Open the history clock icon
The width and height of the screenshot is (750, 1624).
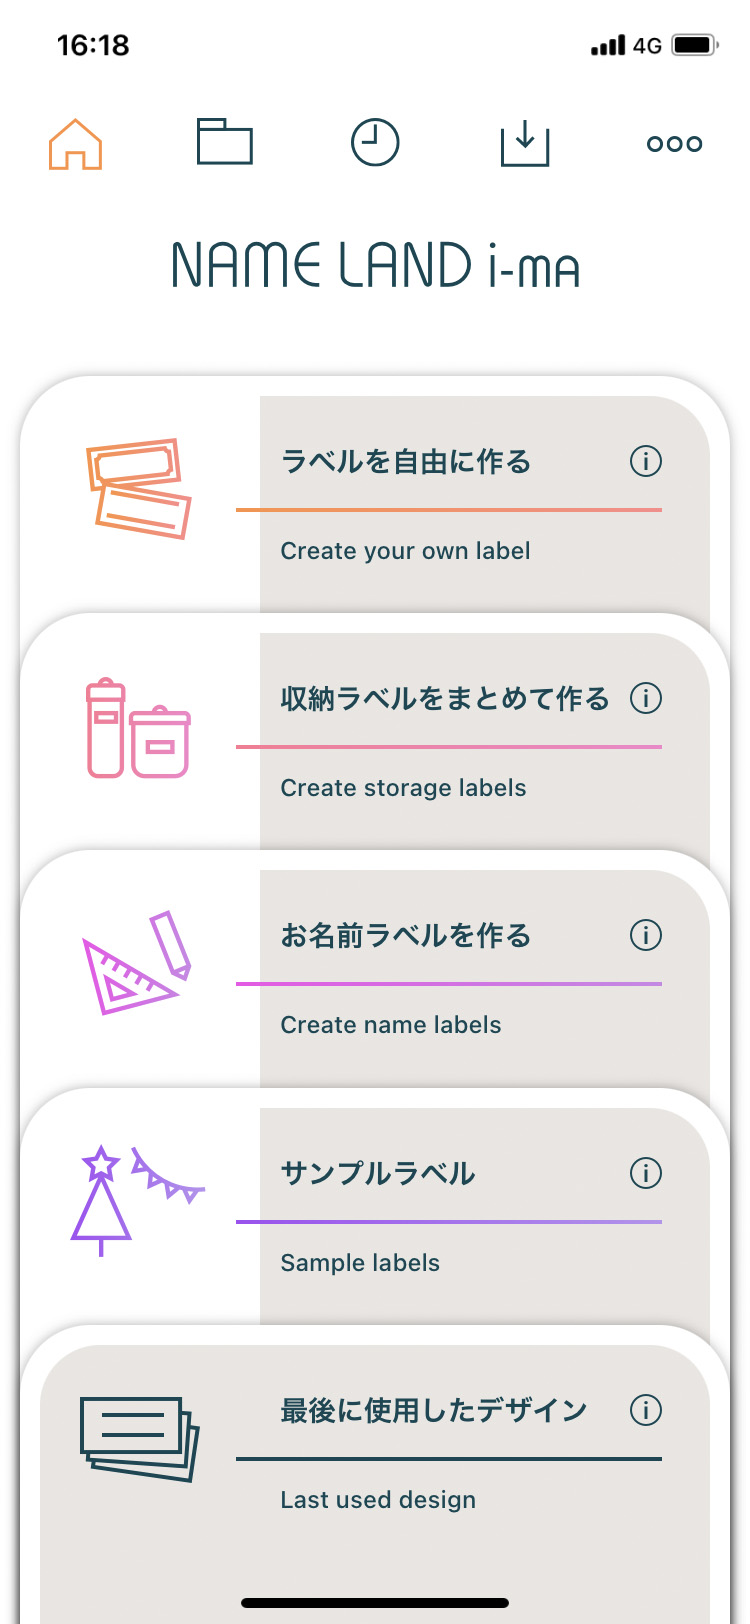[375, 143]
